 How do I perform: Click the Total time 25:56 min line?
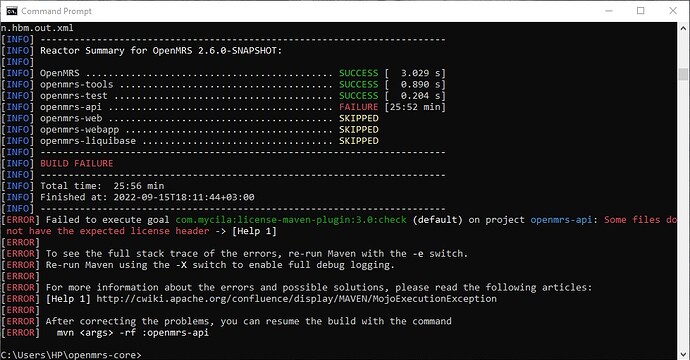(x=102, y=186)
